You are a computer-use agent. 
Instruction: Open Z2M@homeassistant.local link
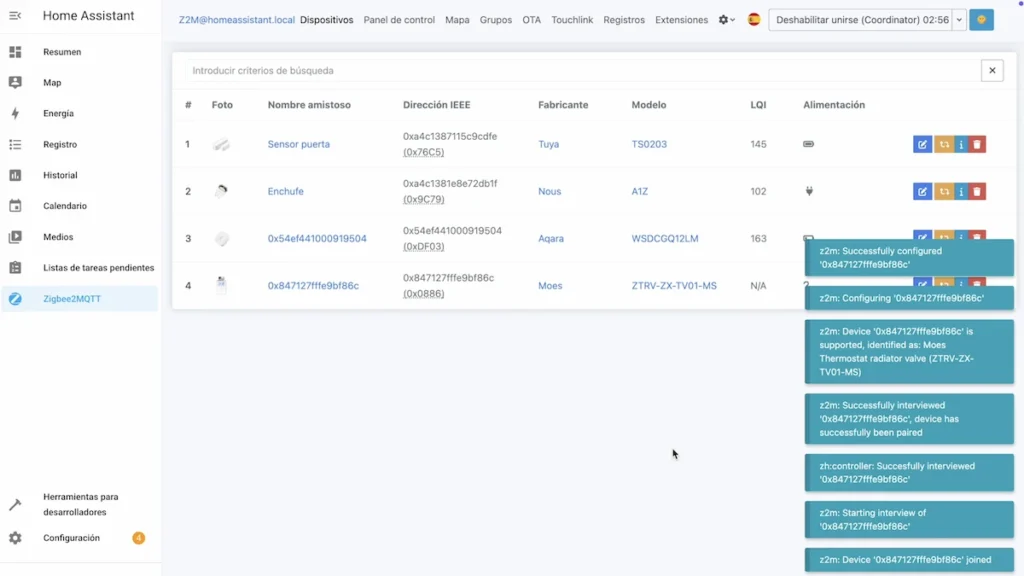[236, 20]
